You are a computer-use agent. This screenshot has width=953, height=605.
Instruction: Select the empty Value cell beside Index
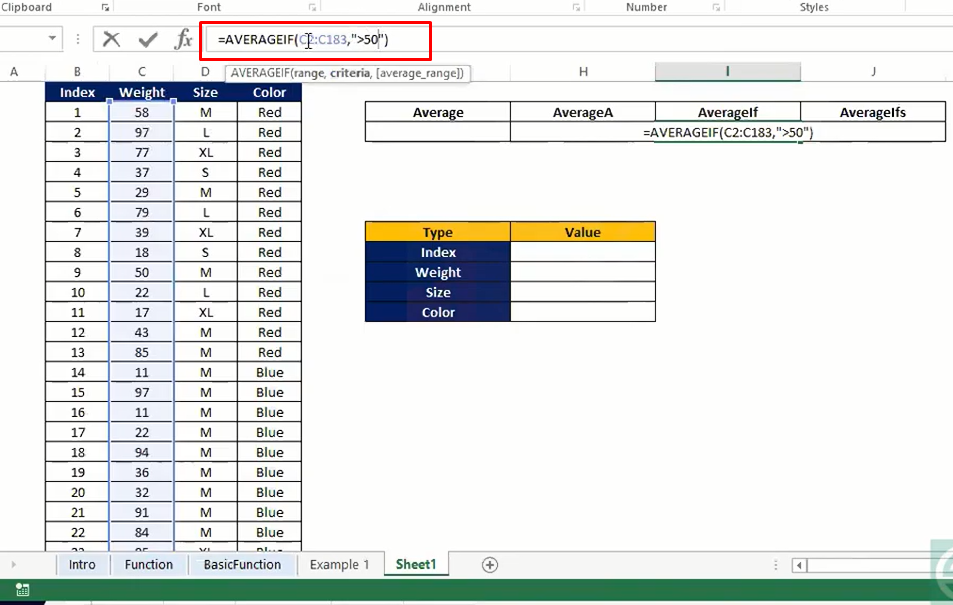(583, 252)
